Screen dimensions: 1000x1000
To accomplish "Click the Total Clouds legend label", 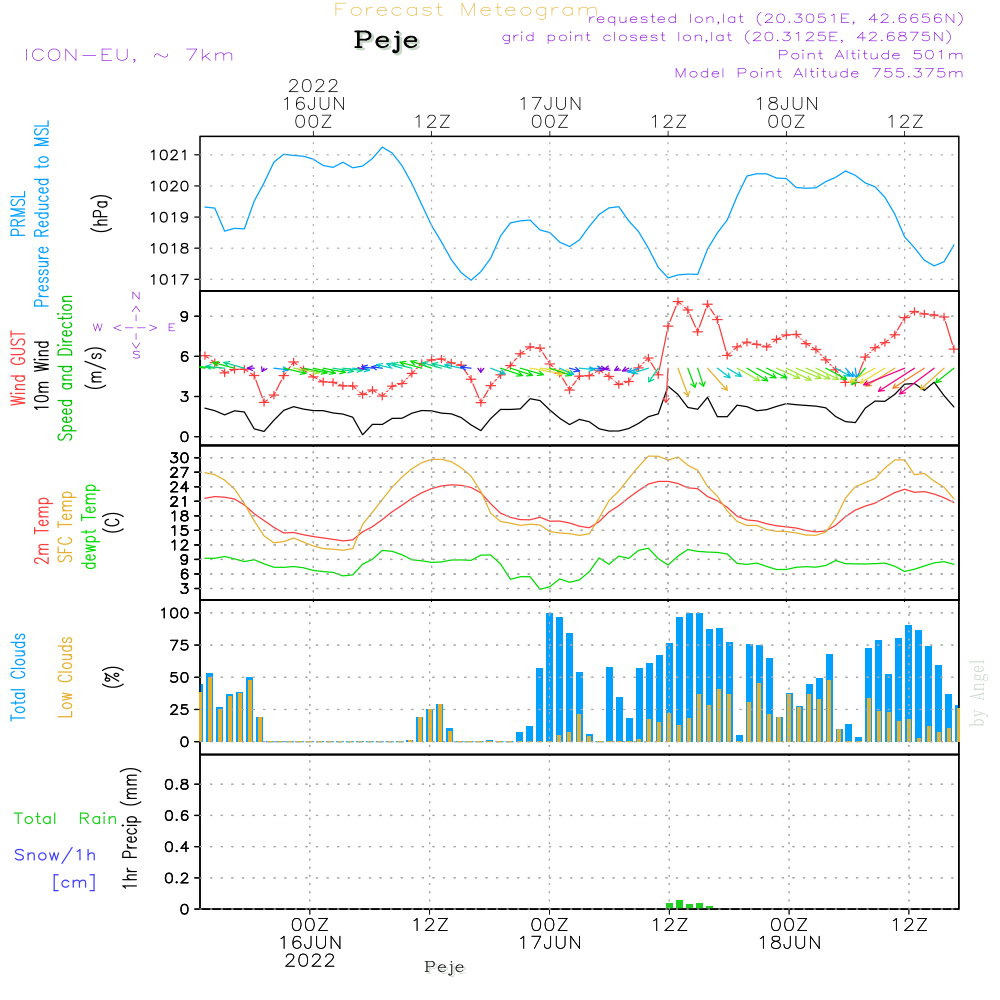I will [19, 677].
